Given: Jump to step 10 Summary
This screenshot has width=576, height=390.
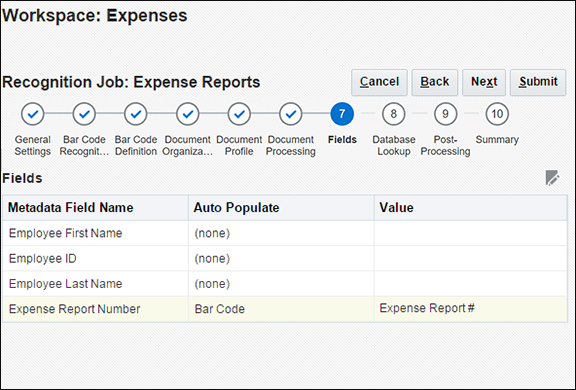Looking at the screenshot, I should point(497,114).
